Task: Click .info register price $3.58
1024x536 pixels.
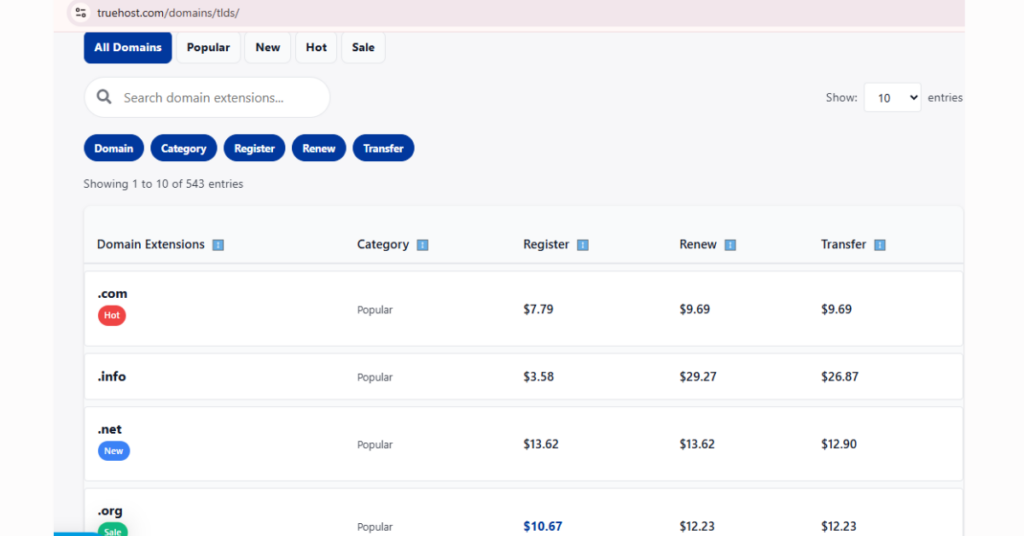Action: pos(538,377)
